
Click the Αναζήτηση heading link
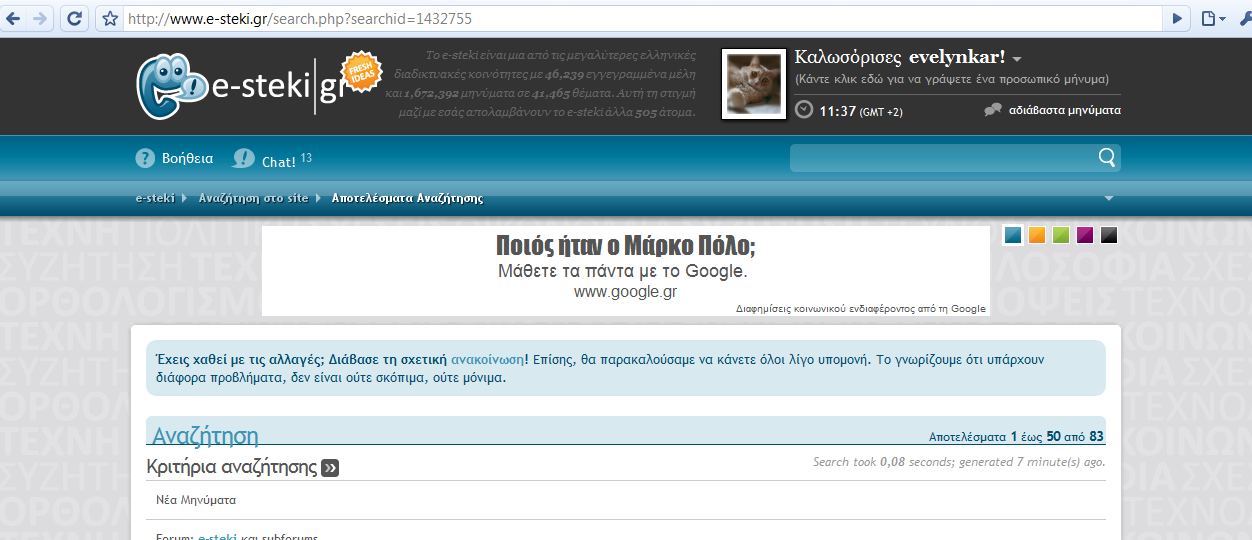tap(205, 435)
